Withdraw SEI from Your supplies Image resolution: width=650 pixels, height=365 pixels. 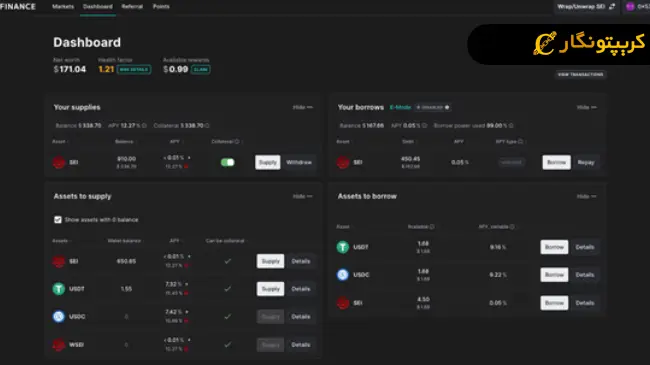point(299,162)
